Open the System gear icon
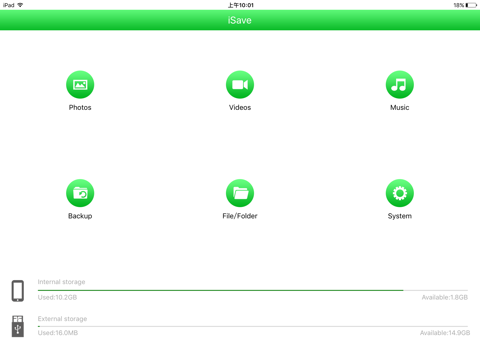Screen dimensions: 480x360 (400, 193)
